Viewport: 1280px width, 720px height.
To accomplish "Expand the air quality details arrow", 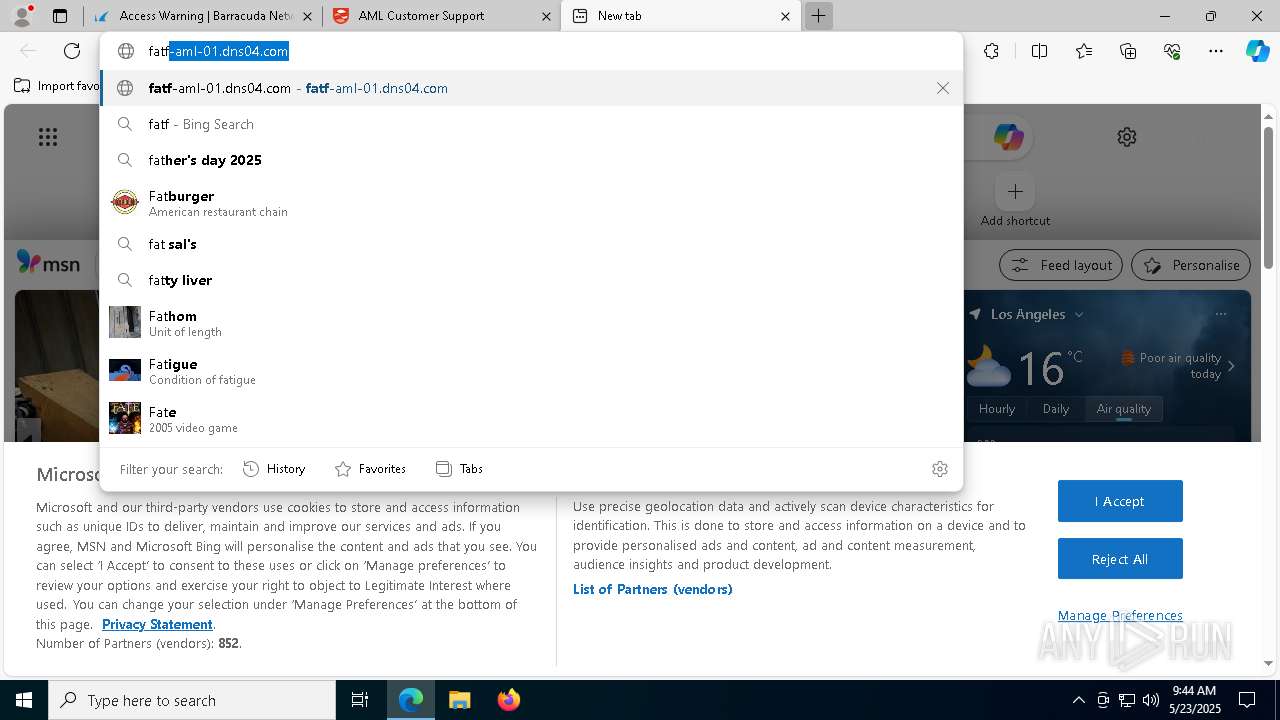I will [x=1231, y=366].
